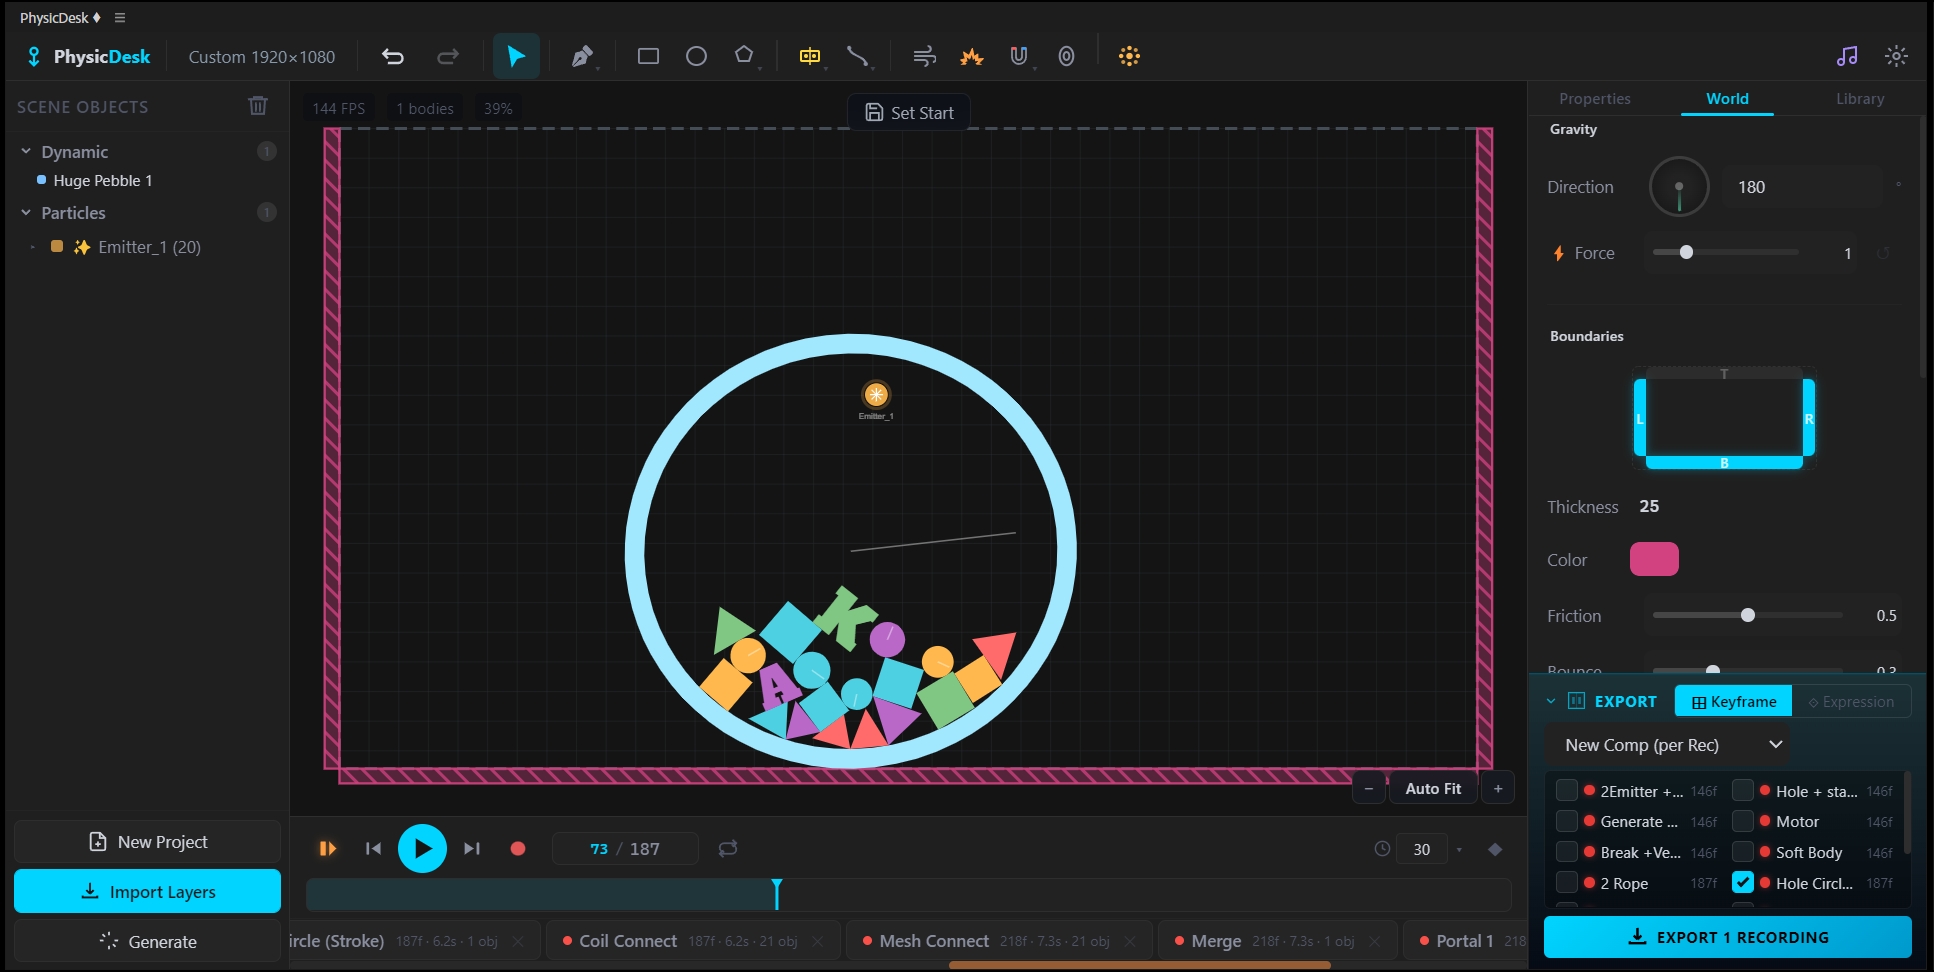Select the magnet tool

click(1018, 56)
